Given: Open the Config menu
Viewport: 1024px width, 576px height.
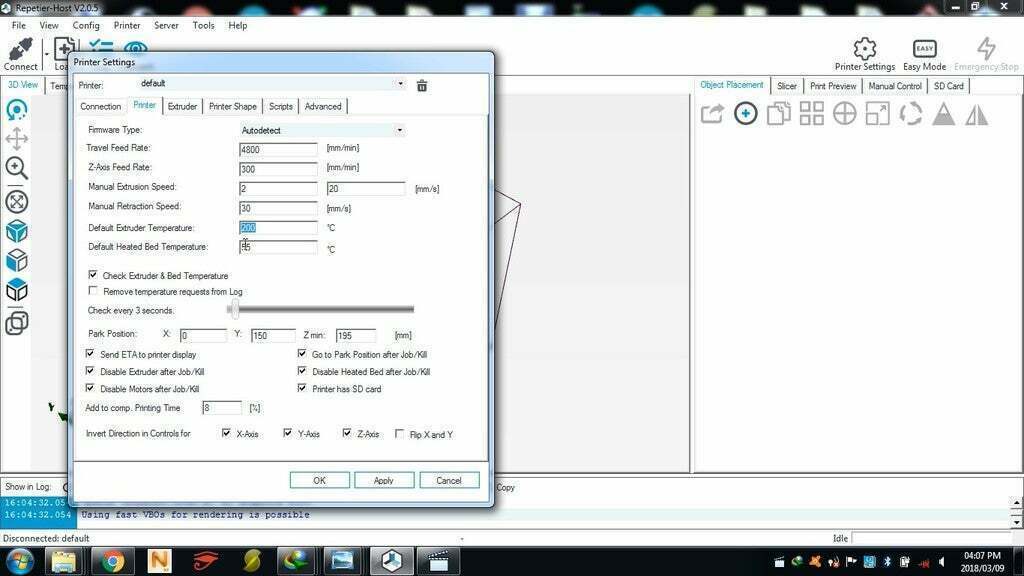Looking at the screenshot, I should (86, 25).
